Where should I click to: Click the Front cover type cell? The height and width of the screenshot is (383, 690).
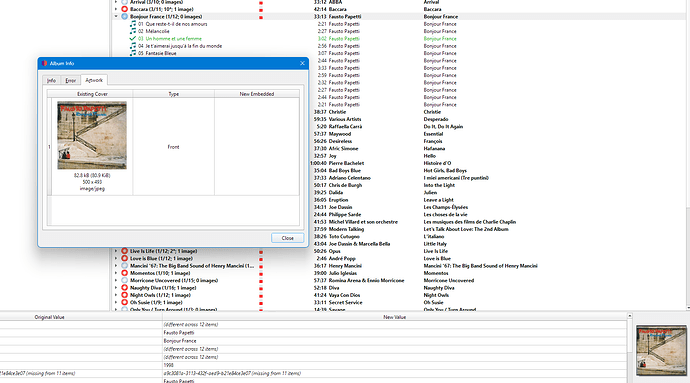173,147
